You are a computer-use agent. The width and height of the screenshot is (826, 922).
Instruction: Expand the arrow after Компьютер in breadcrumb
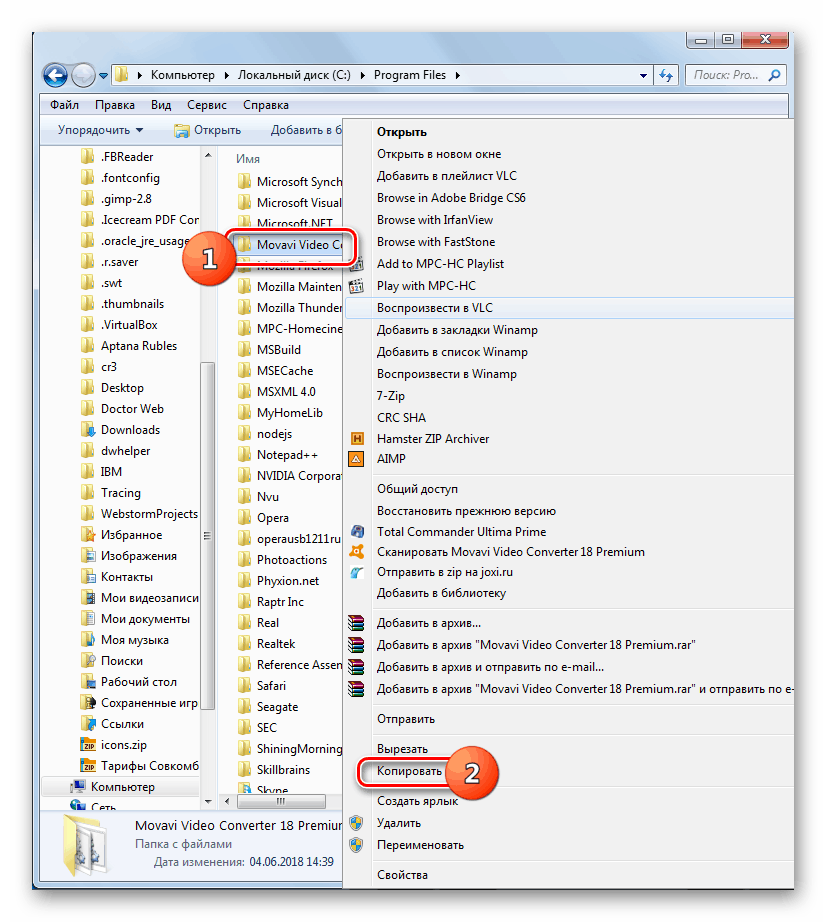(x=226, y=75)
